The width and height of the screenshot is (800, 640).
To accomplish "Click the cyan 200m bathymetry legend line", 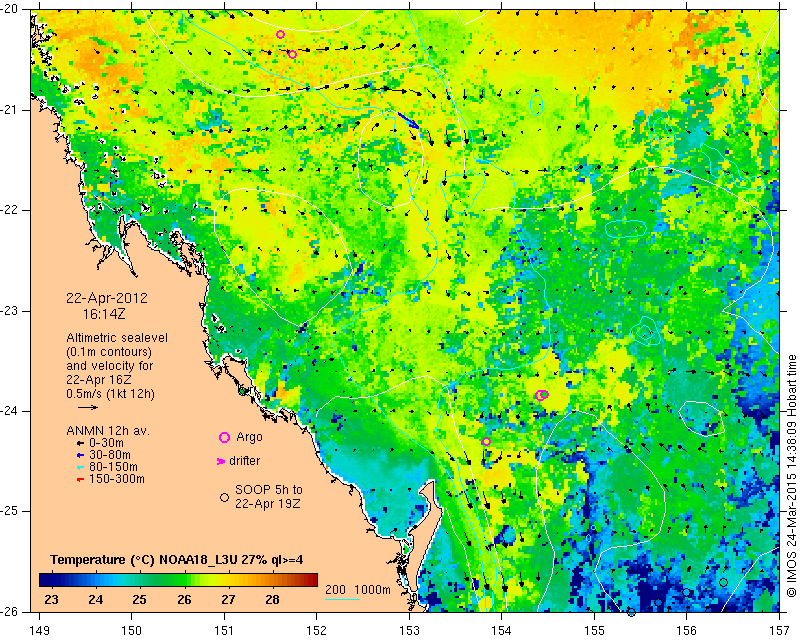I will coord(342,599).
